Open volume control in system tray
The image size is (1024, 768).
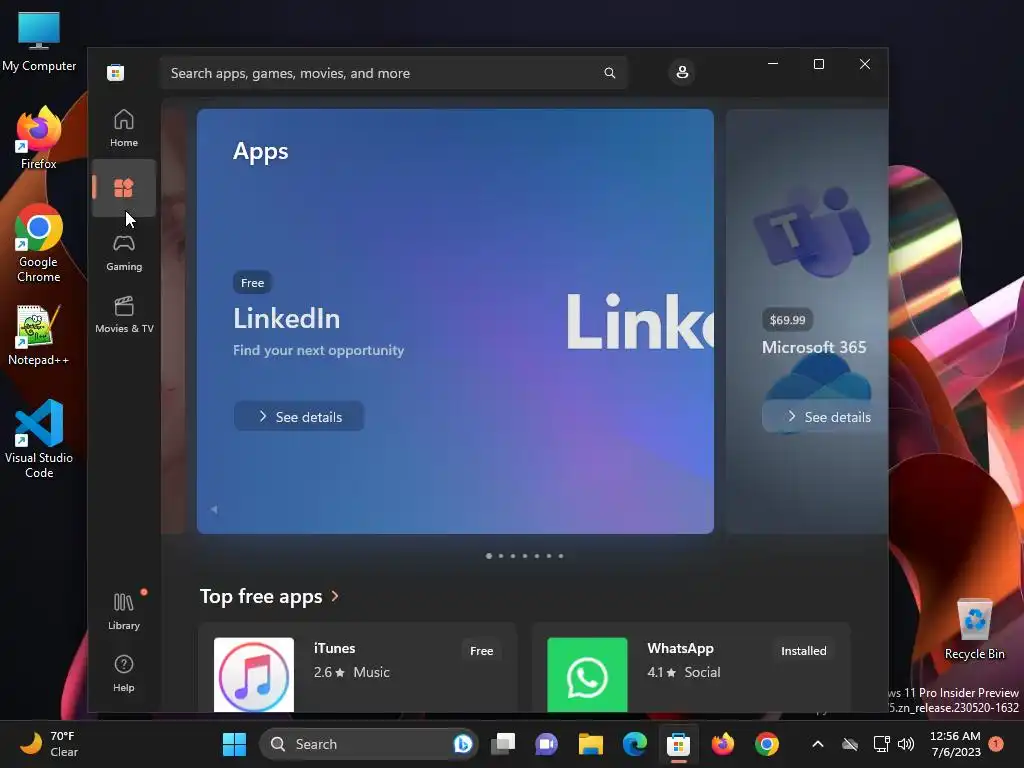[x=906, y=744]
